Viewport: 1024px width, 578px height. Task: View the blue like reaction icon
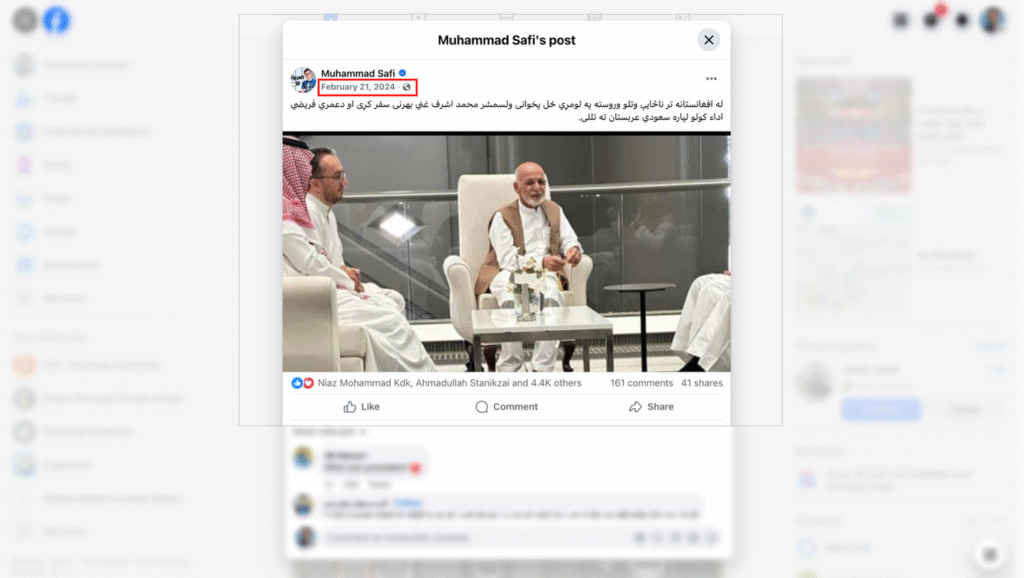pyautogui.click(x=296, y=383)
